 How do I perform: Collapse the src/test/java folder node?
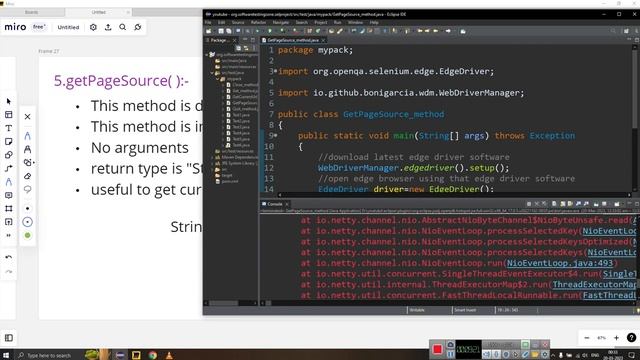click(x=213, y=73)
